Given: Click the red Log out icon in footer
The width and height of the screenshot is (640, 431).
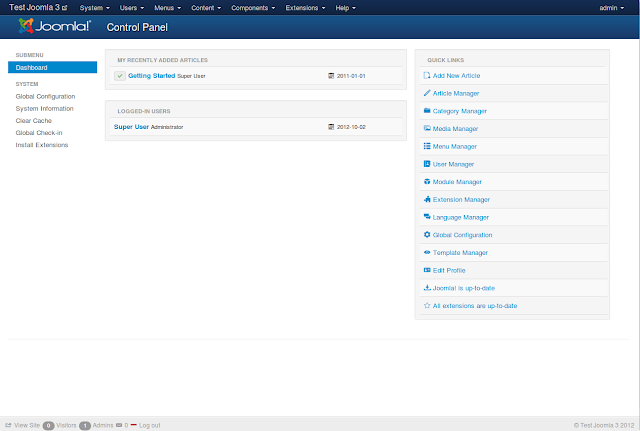Looking at the screenshot, I should [x=133, y=425].
